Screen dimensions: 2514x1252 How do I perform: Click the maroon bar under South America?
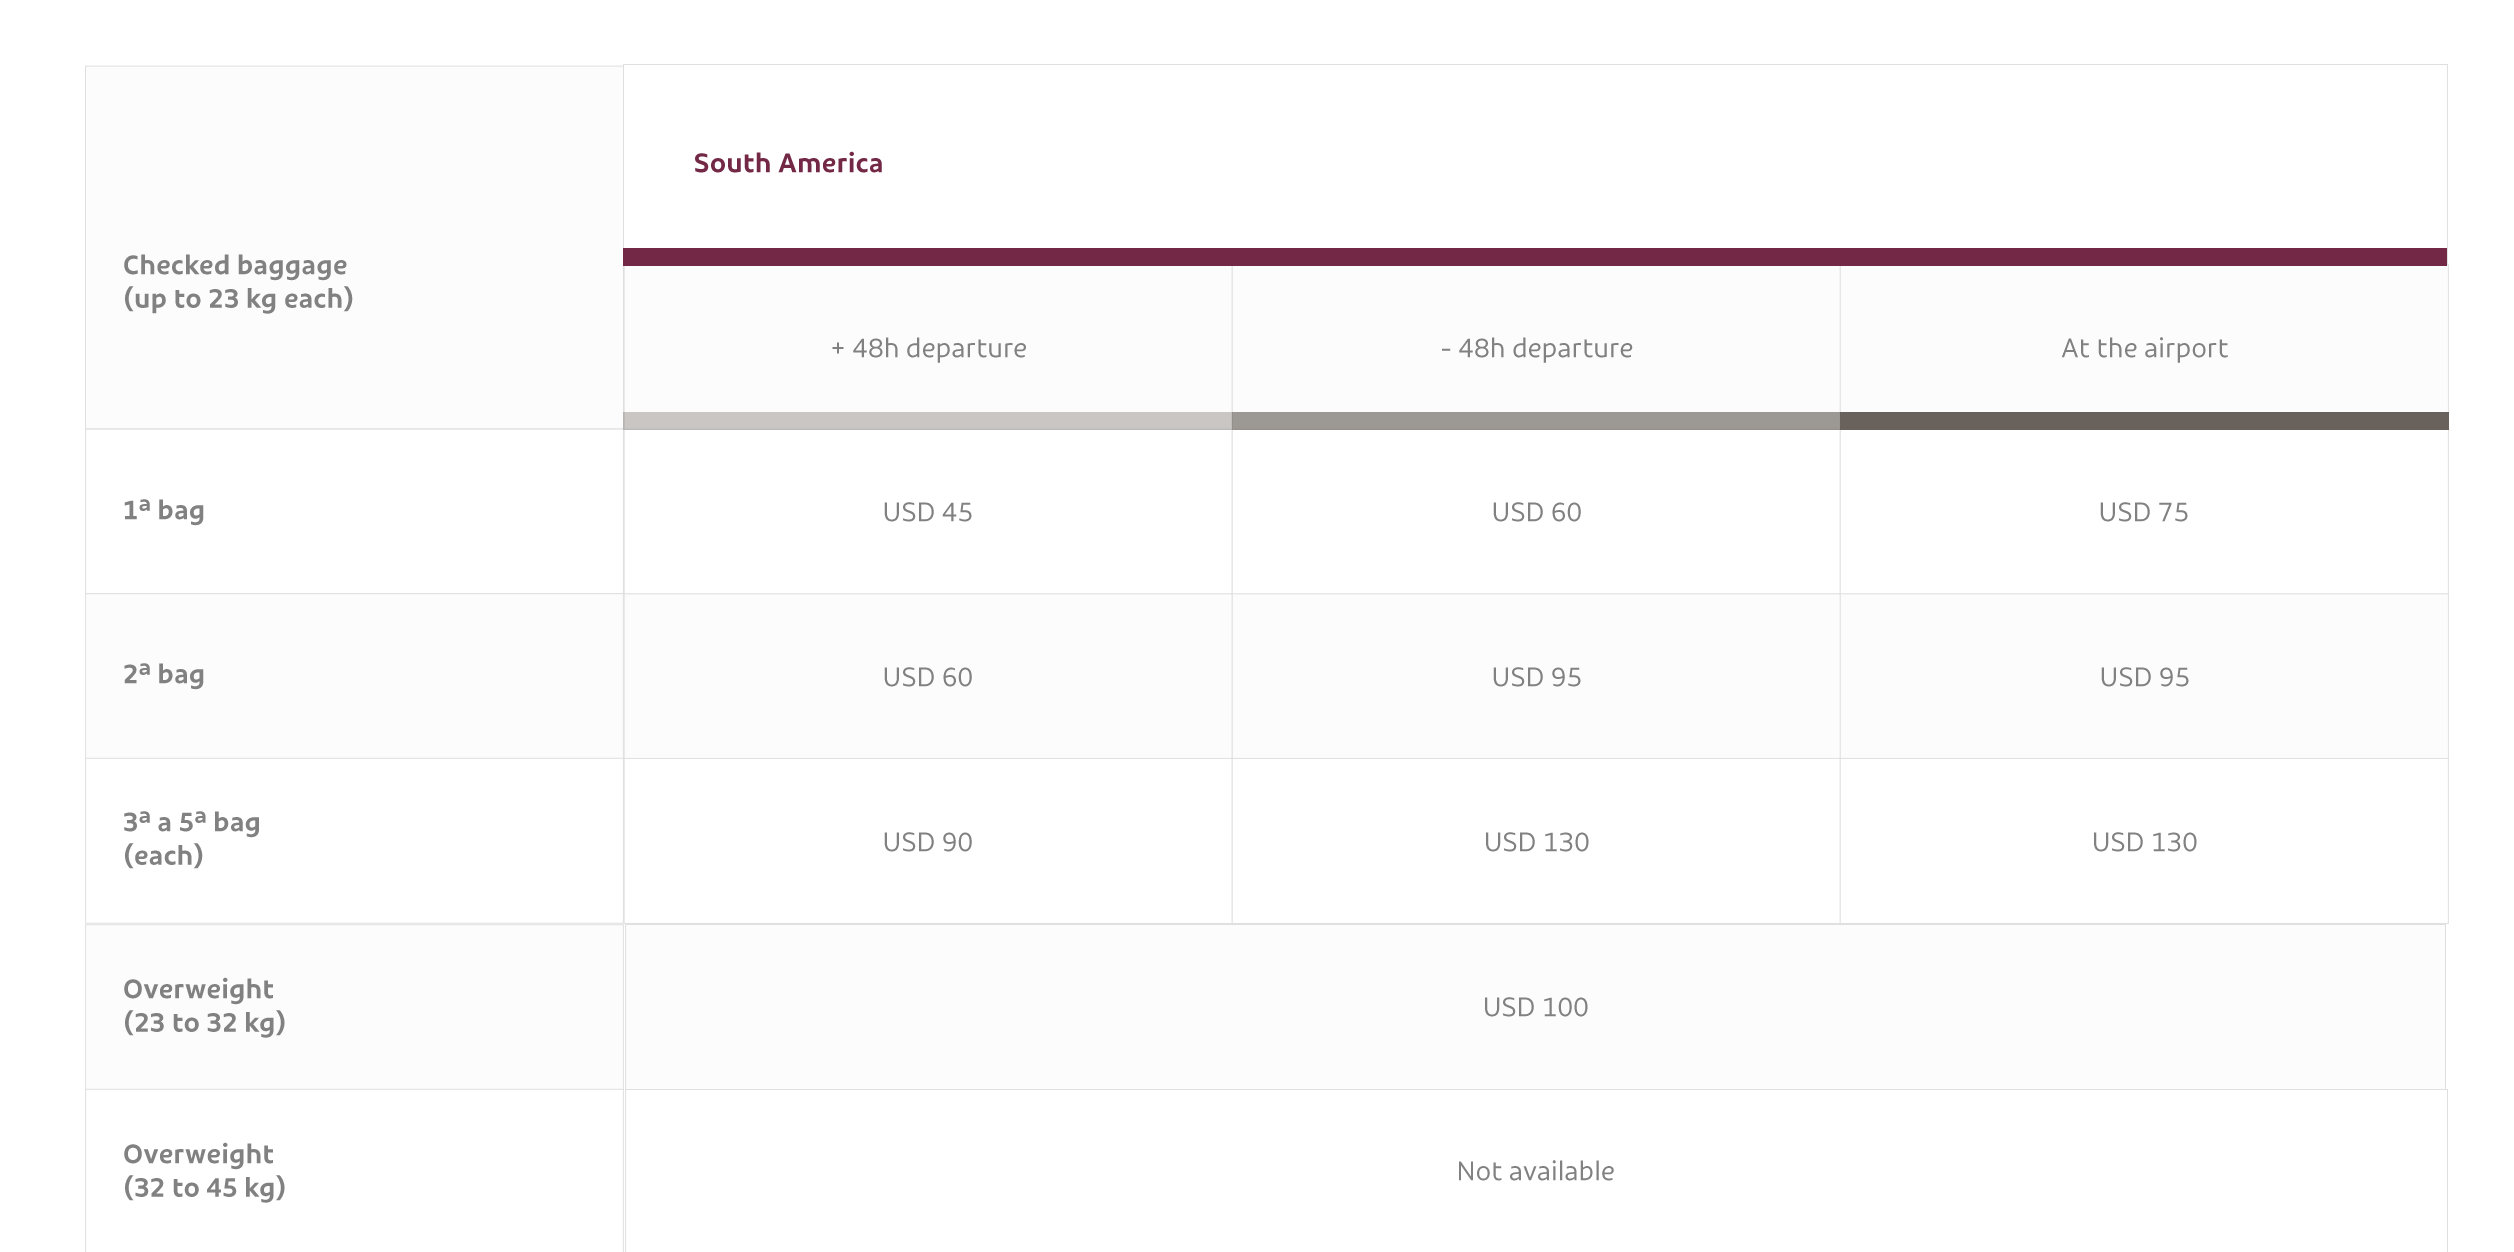[1535, 257]
